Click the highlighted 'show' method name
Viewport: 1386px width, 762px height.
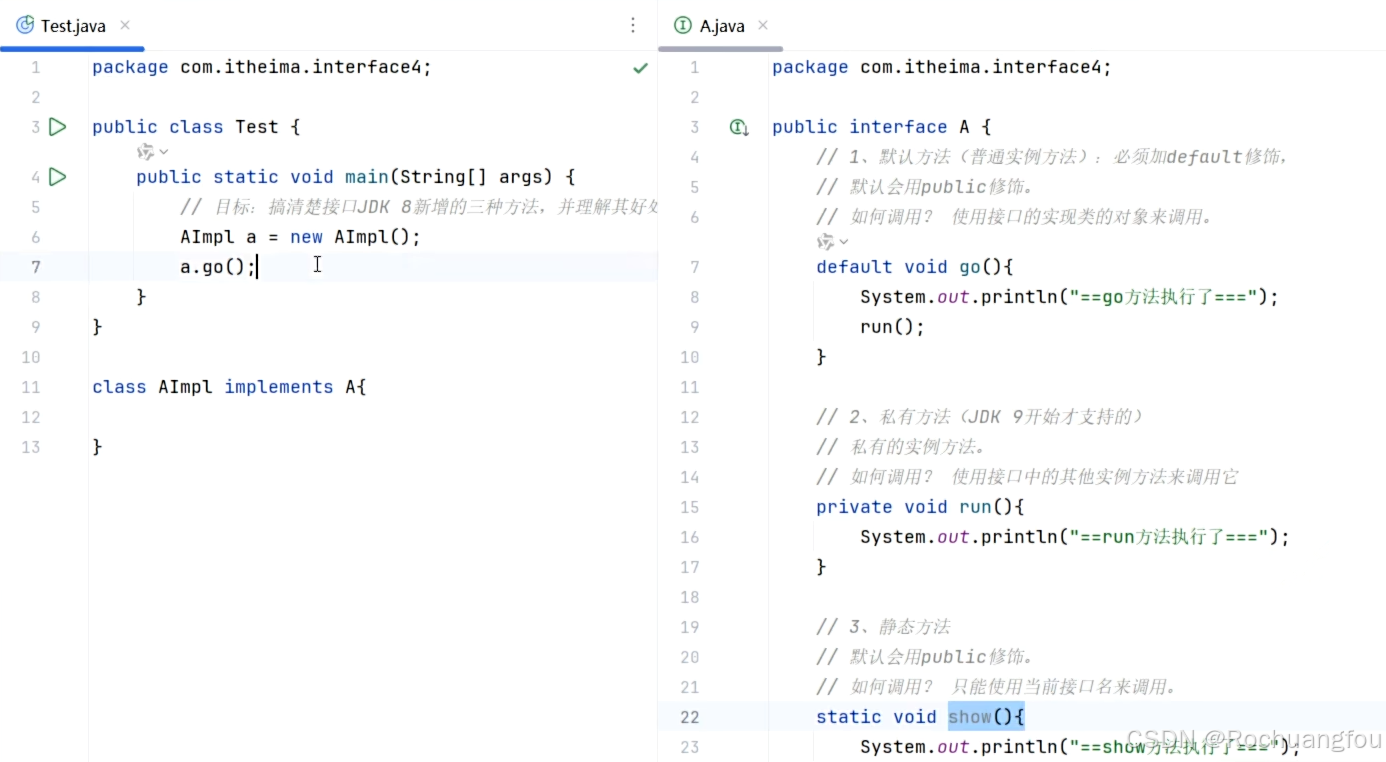click(x=970, y=717)
